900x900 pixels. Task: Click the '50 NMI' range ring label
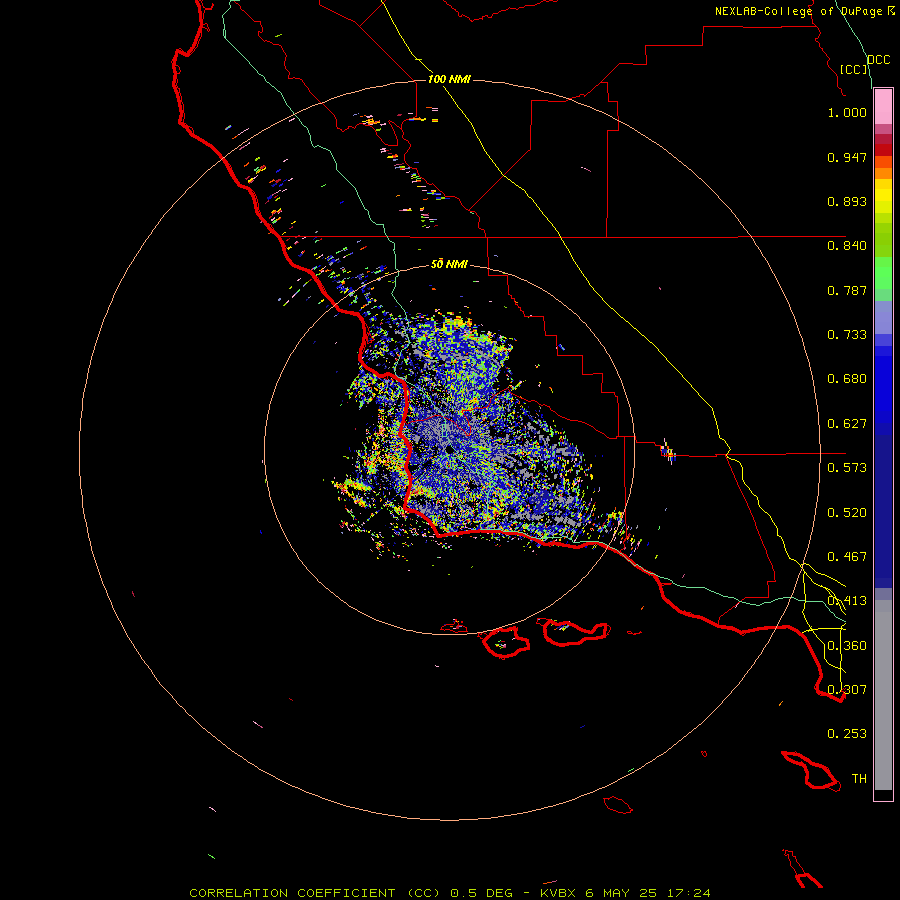point(449,264)
